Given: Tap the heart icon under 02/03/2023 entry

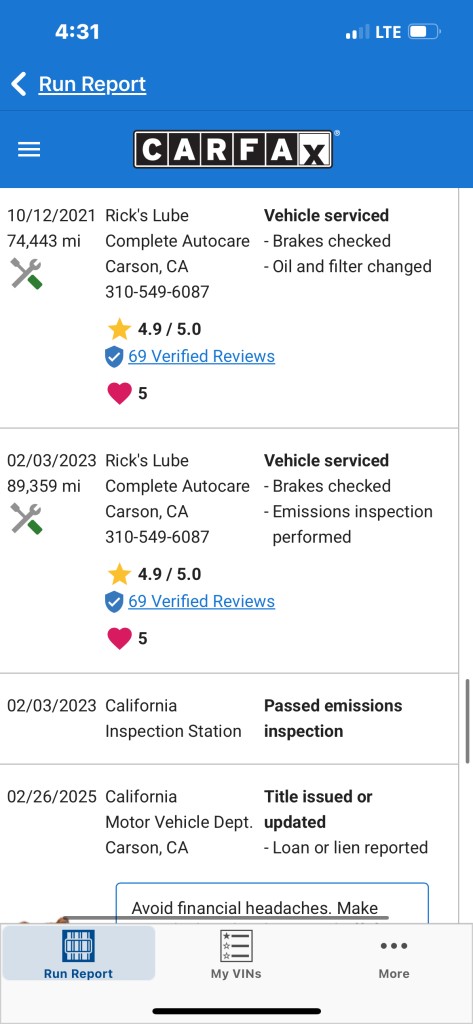Looking at the screenshot, I should (120, 638).
